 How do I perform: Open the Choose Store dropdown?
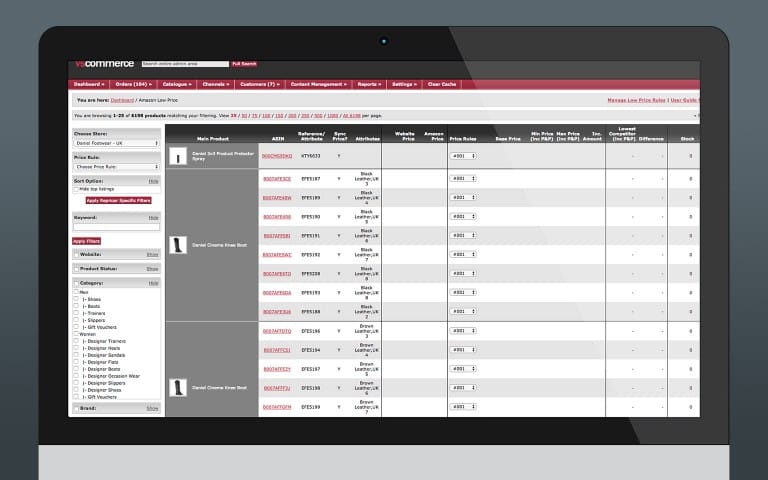(x=116, y=143)
